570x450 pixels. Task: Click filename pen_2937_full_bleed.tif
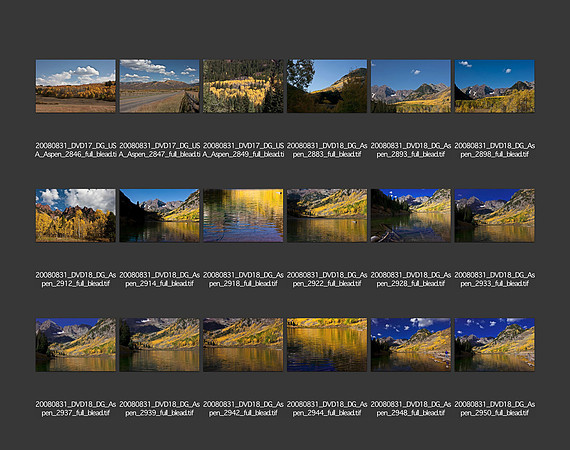click(76, 408)
